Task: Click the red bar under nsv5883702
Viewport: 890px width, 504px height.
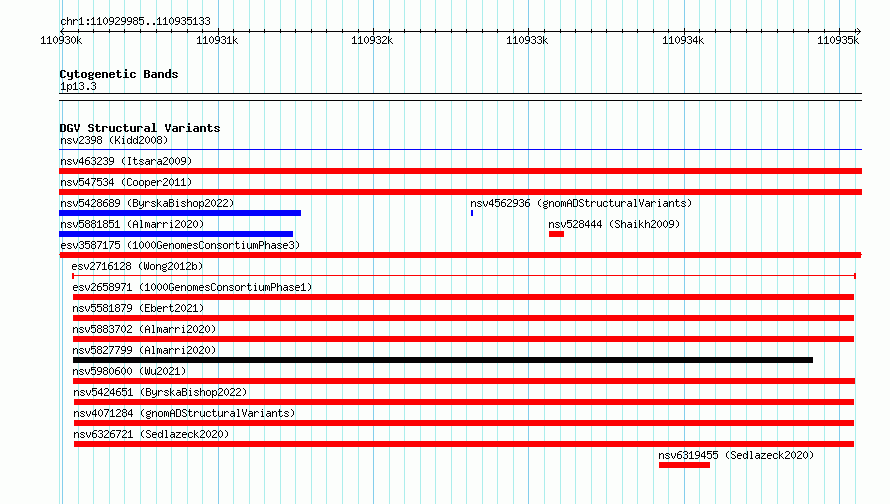Action: [x=463, y=339]
